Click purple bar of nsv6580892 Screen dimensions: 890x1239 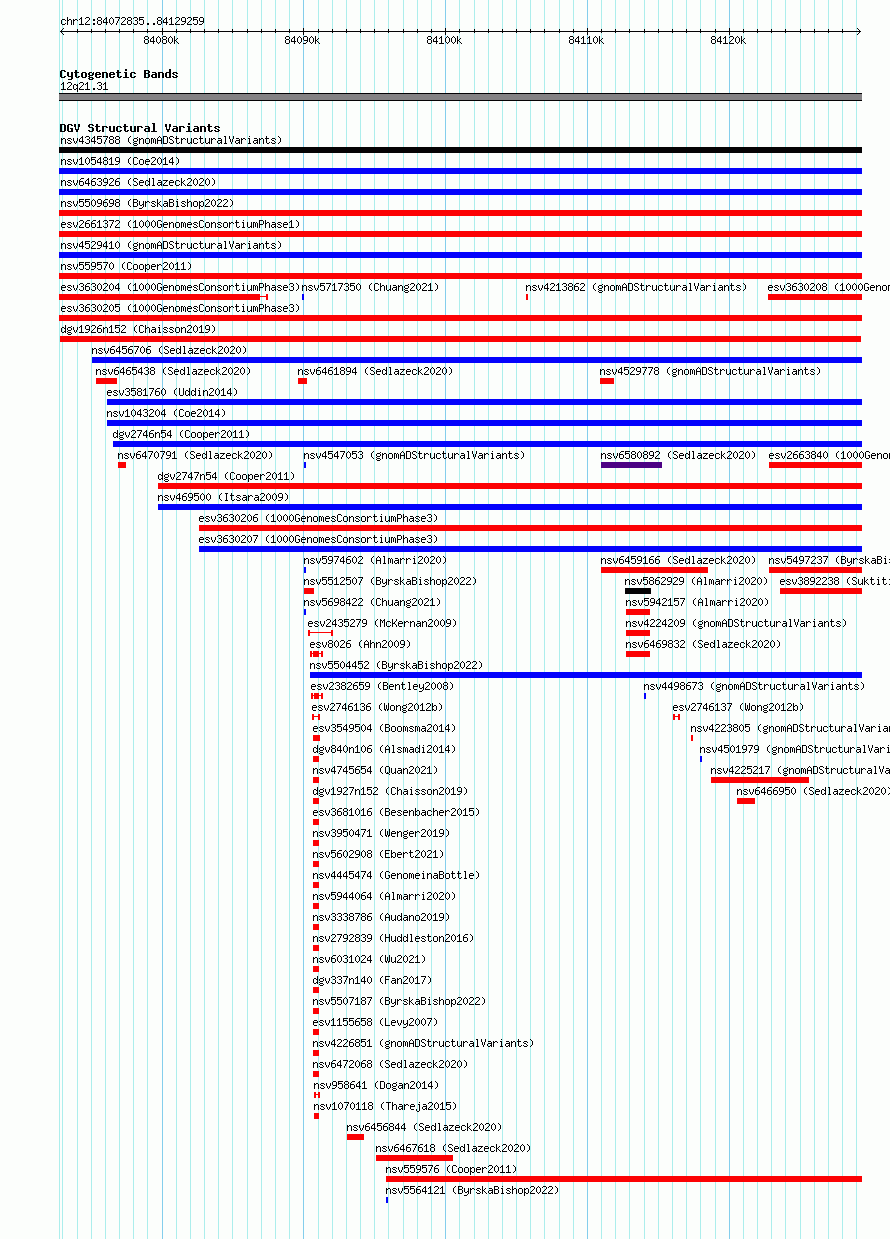click(x=631, y=465)
